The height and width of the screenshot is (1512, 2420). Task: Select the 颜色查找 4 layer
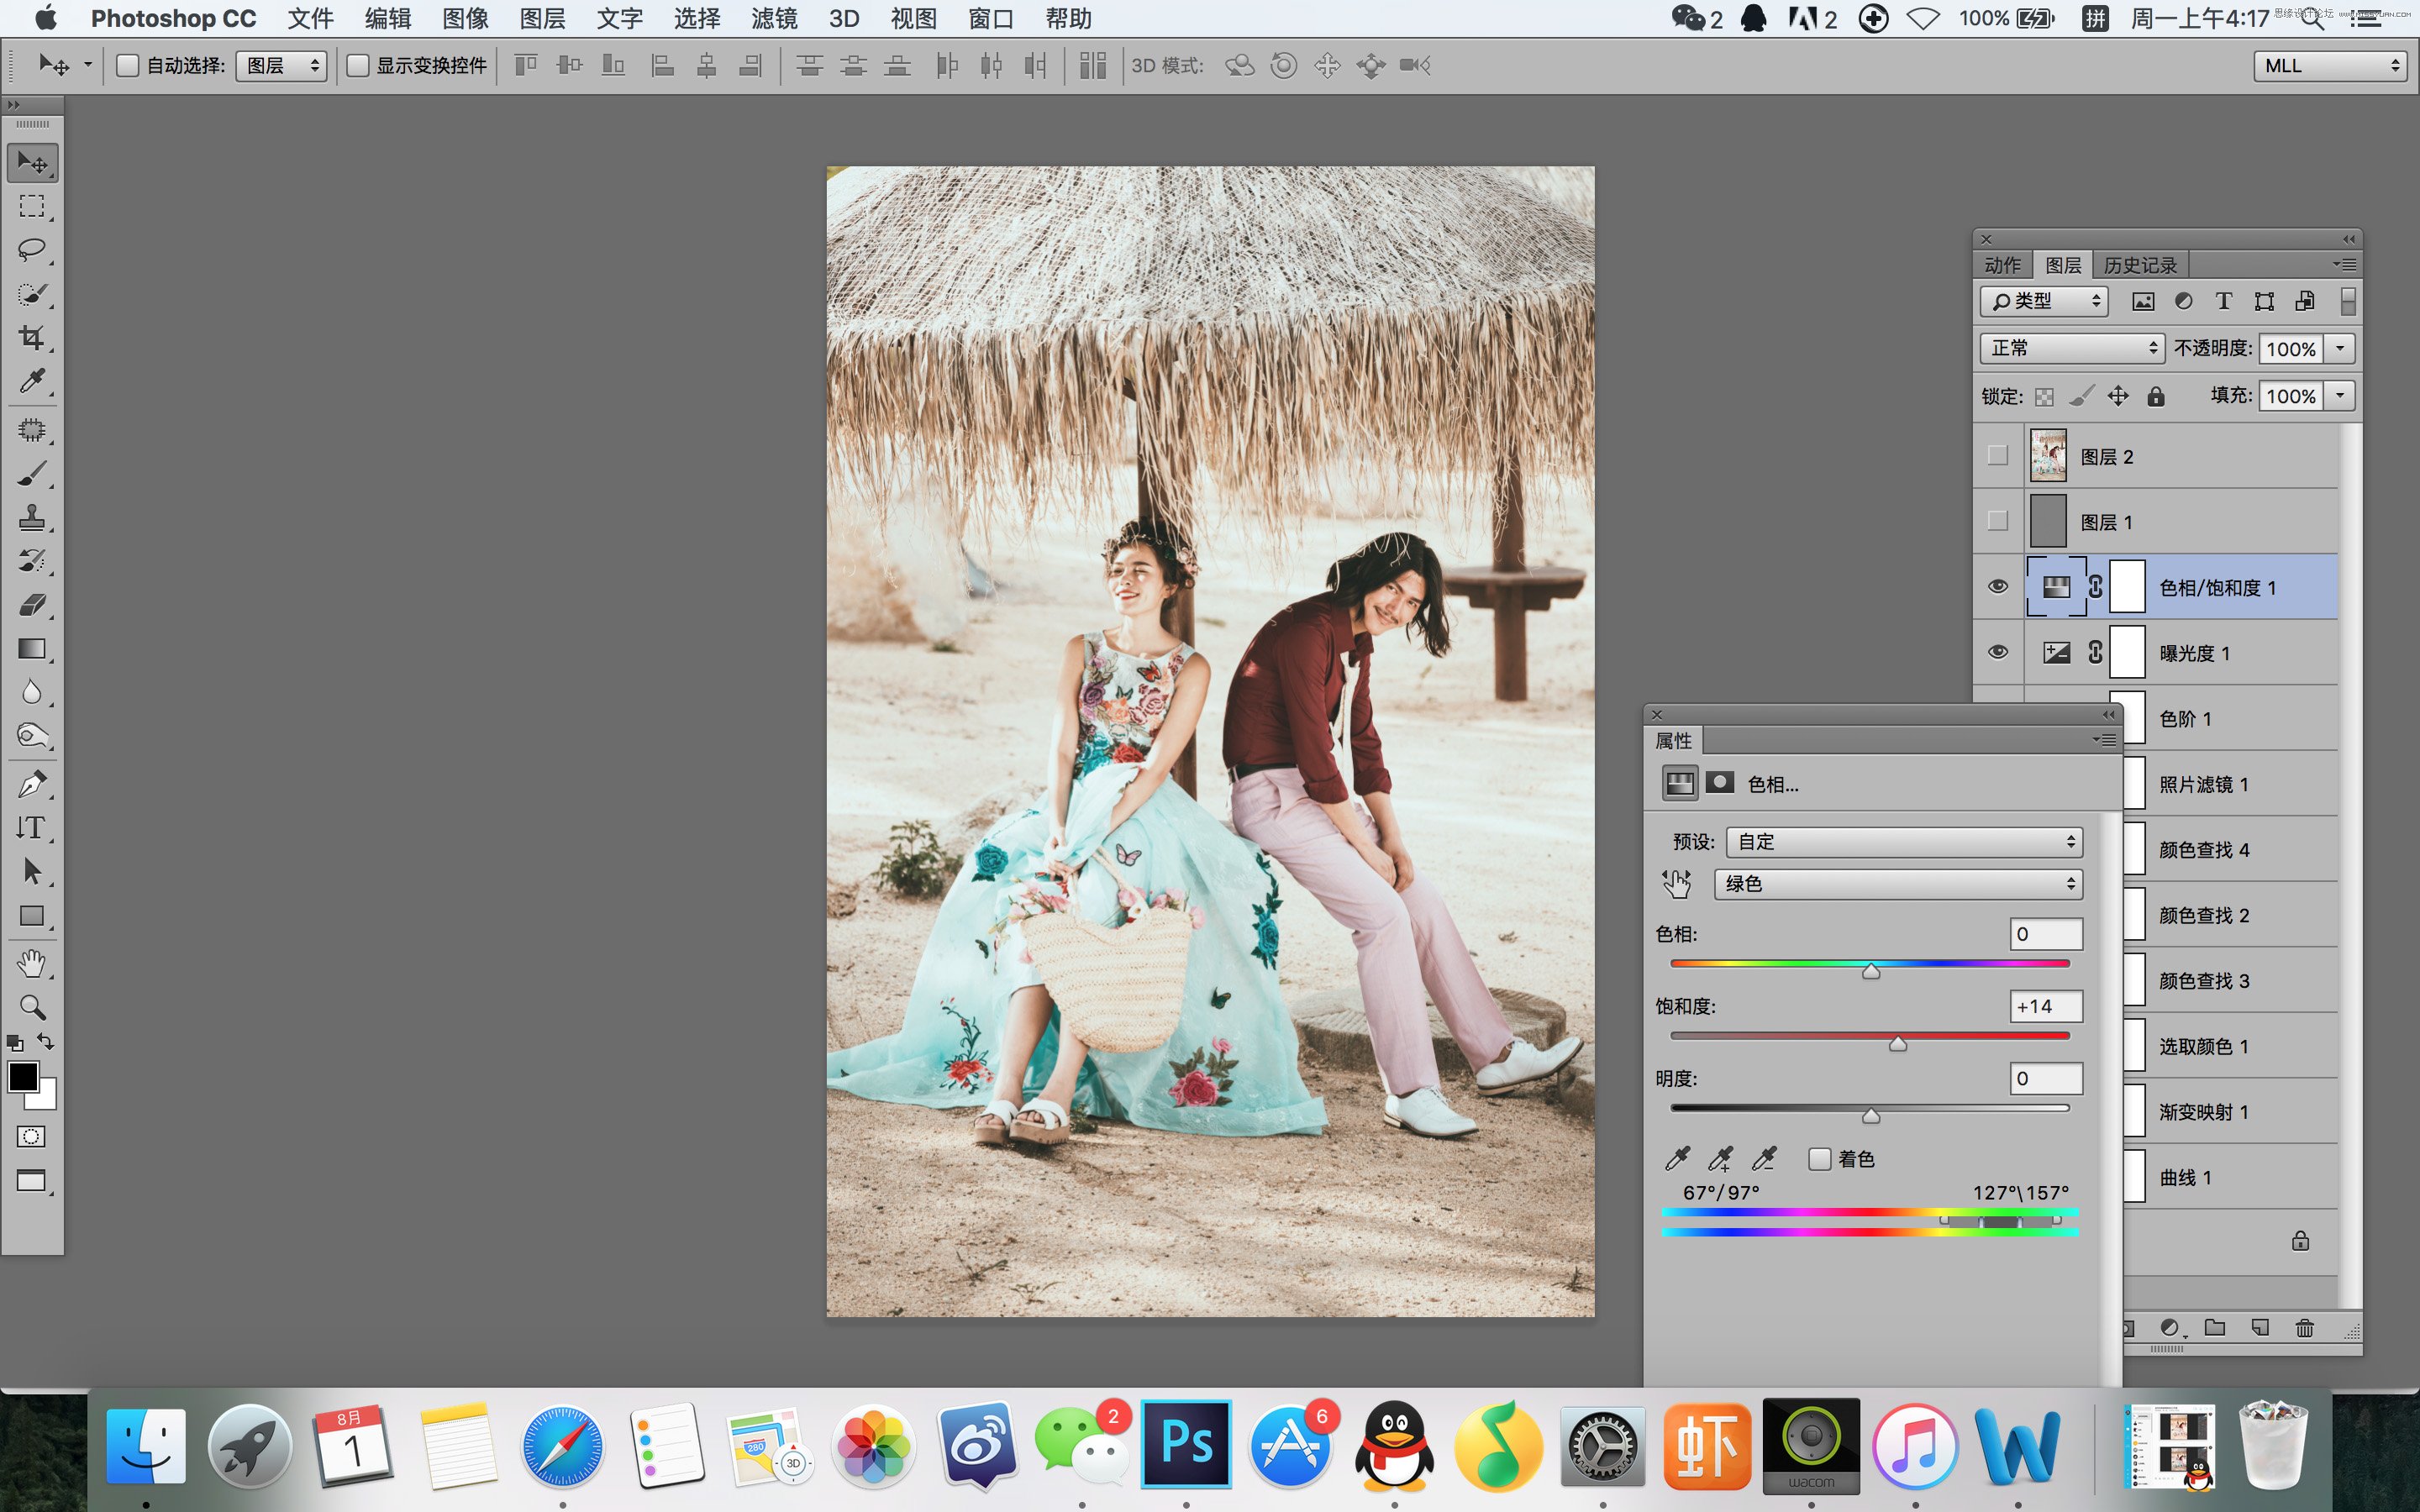[2204, 850]
